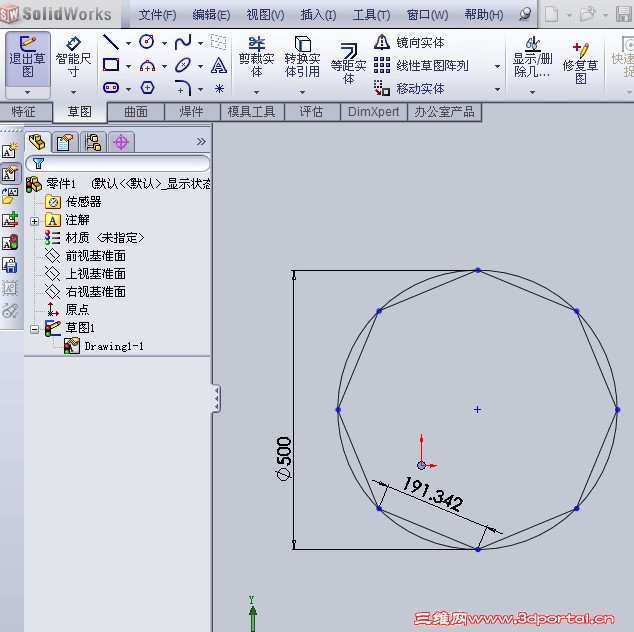Click Move Entities (移动实体)
634x632 pixels.
(x=409, y=88)
